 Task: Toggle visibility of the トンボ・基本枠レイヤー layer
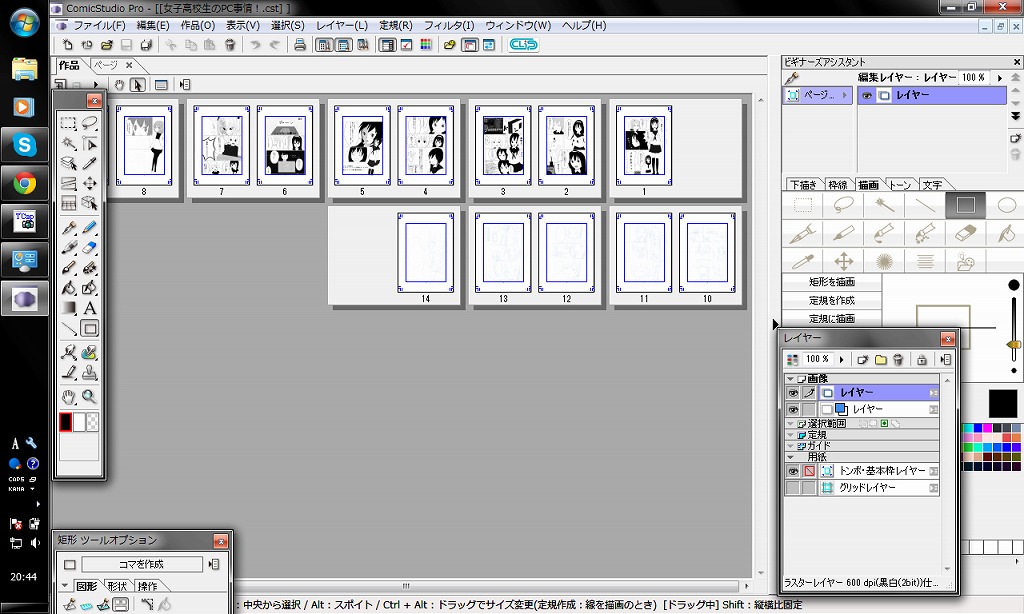[x=793, y=471]
